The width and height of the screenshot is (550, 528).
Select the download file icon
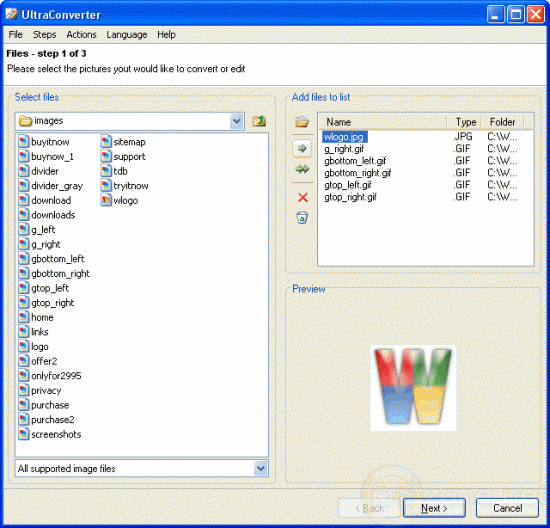[24, 200]
